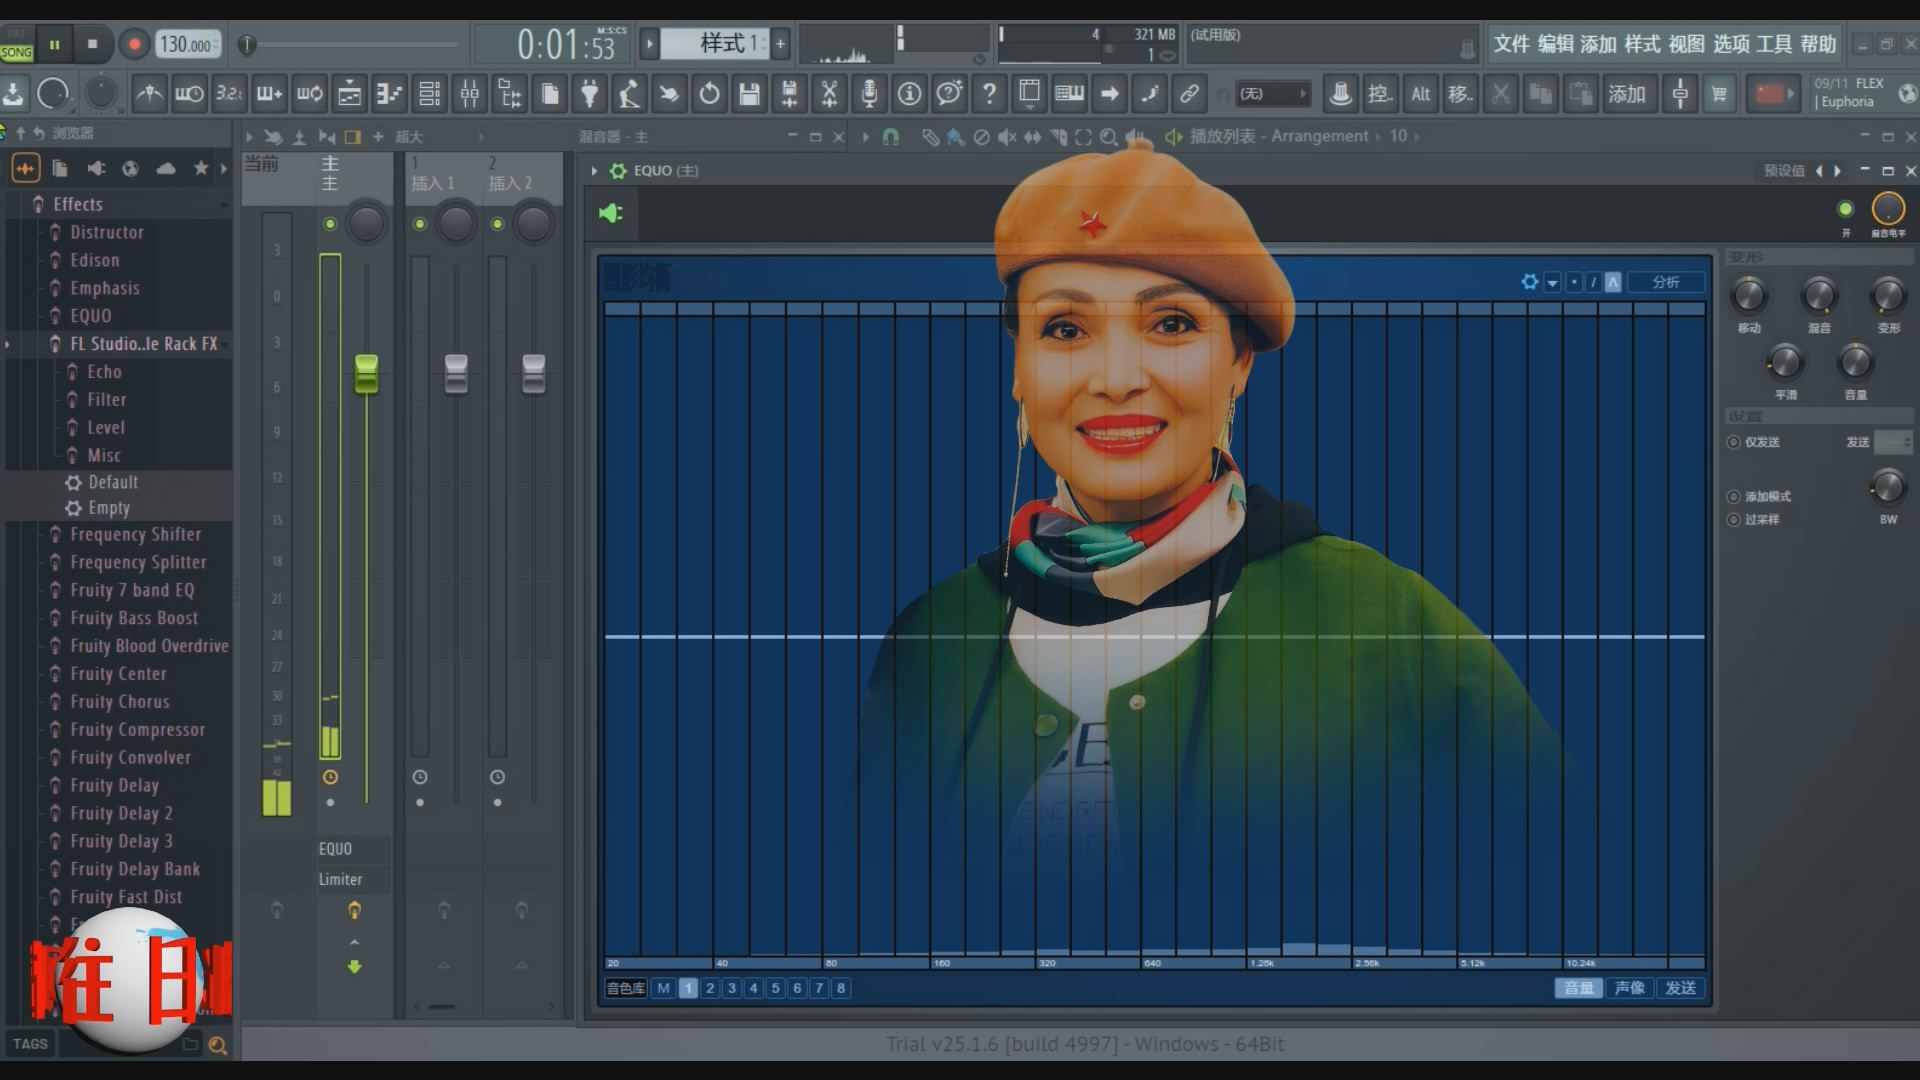Open the 工具 menu
1920x1080 pixels.
click(1774, 44)
